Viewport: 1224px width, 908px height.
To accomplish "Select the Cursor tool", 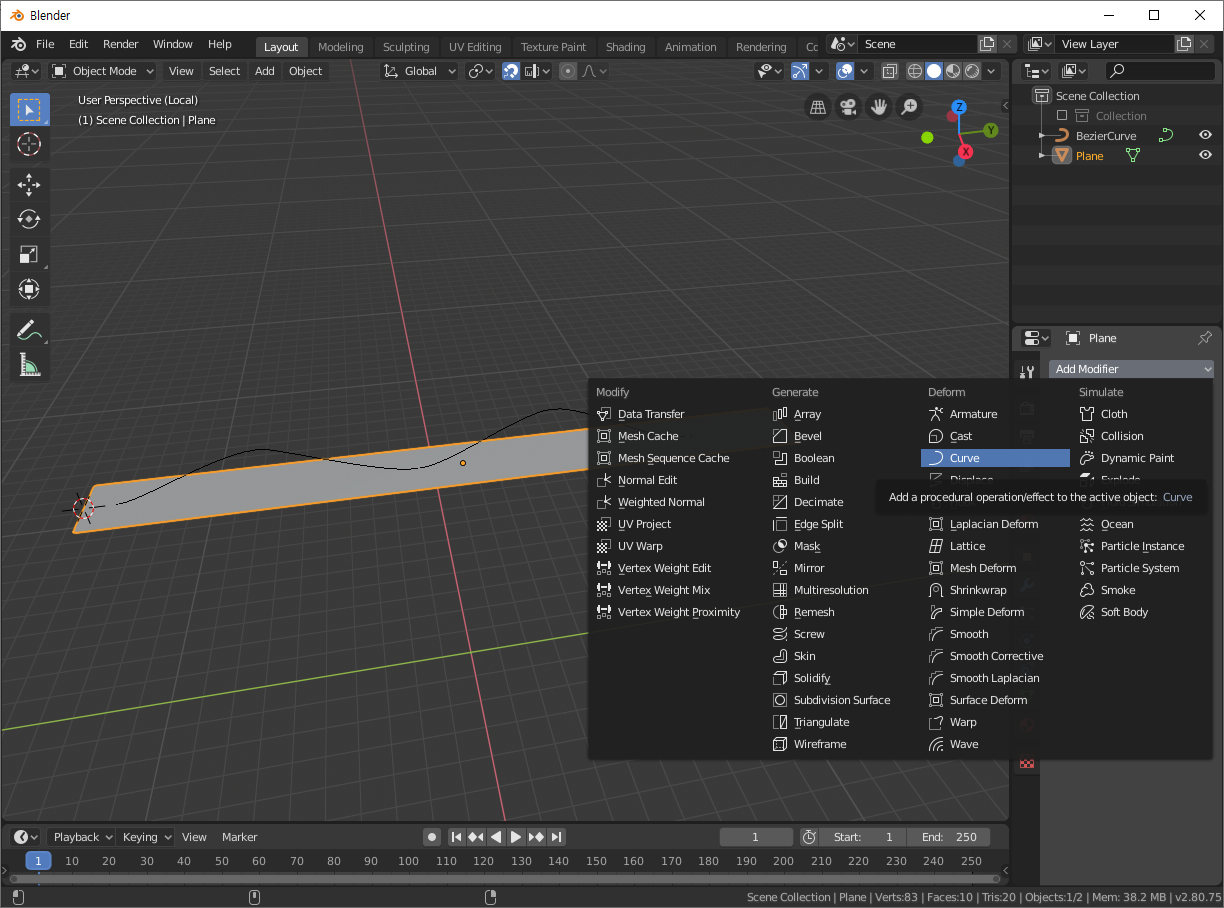I will [x=29, y=145].
